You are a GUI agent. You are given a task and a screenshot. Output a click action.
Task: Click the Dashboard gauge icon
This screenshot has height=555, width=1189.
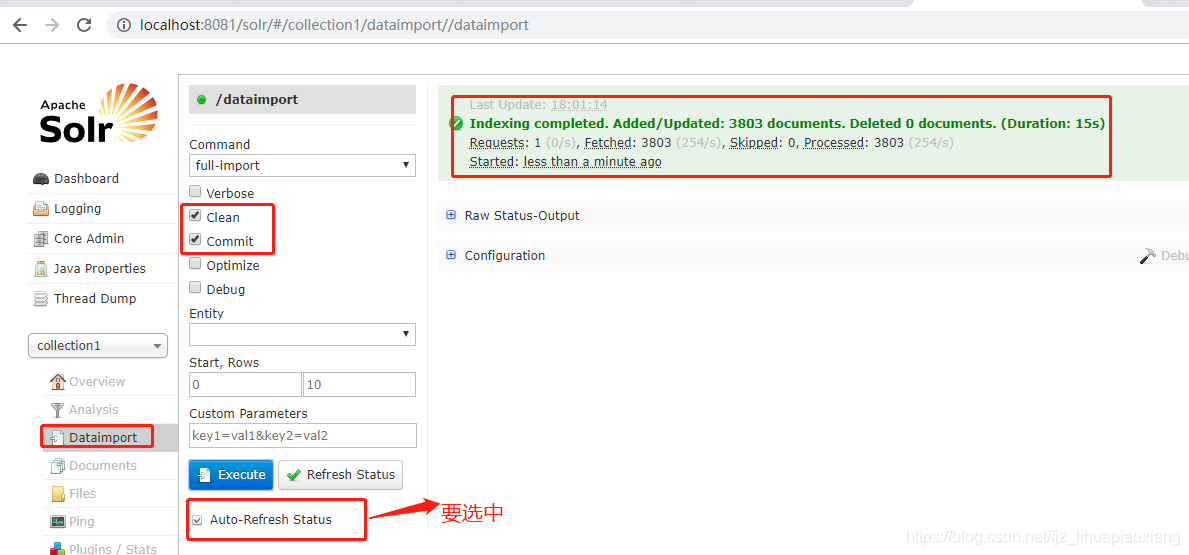click(41, 179)
